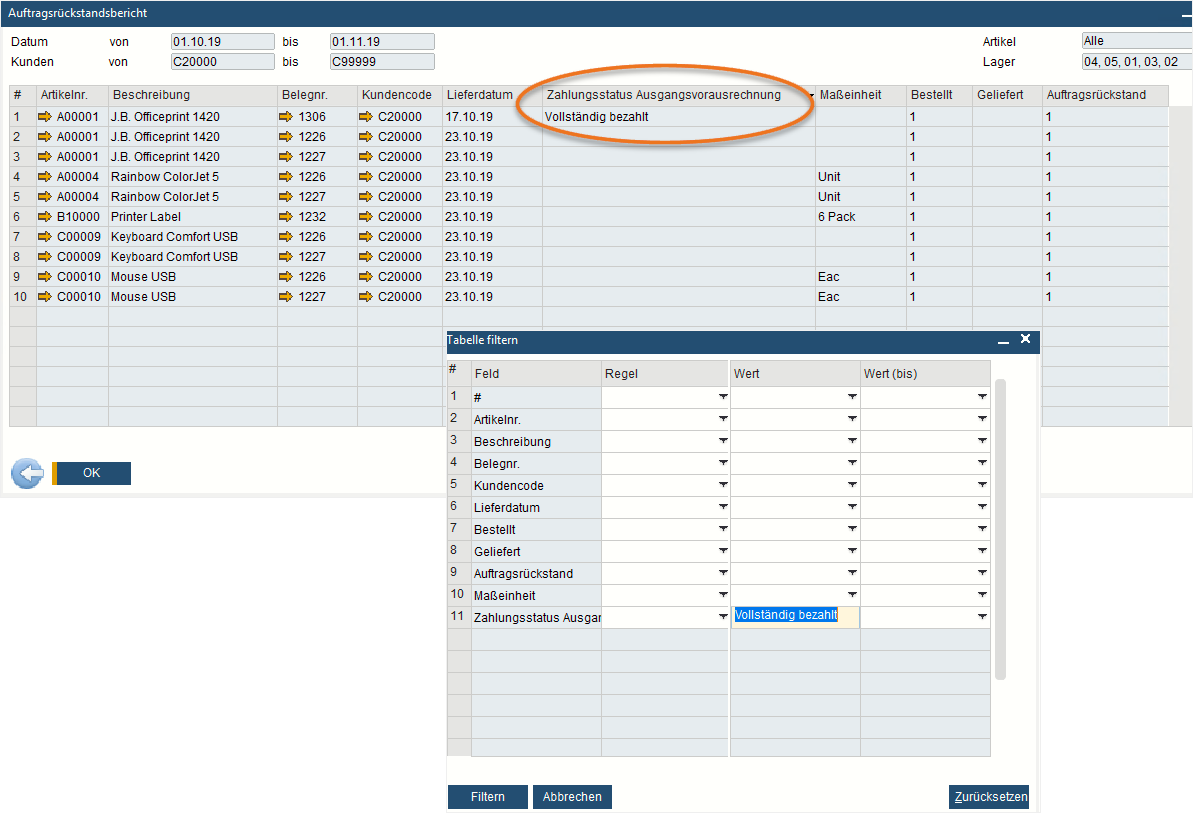Open link arrow for article B10000

coord(45,217)
